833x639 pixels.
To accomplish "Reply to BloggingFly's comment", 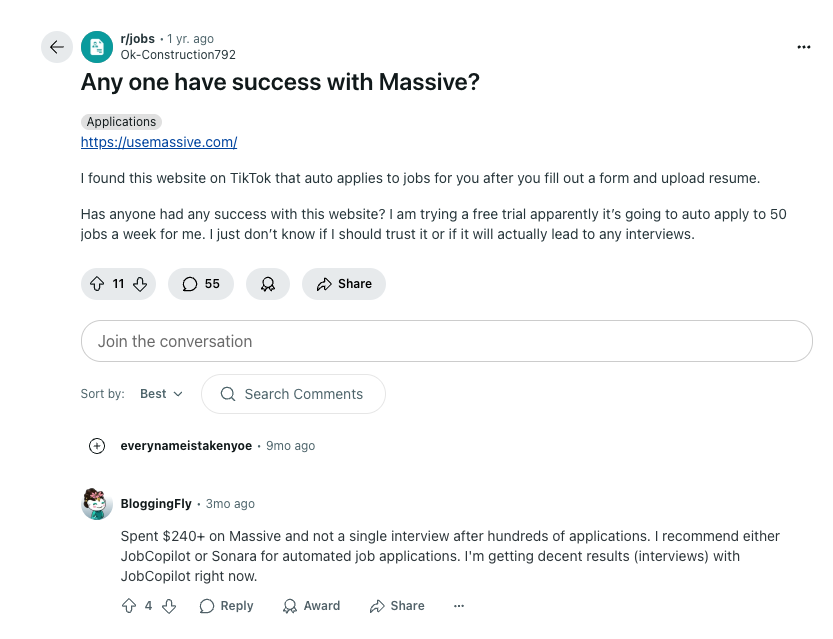I will 226,606.
